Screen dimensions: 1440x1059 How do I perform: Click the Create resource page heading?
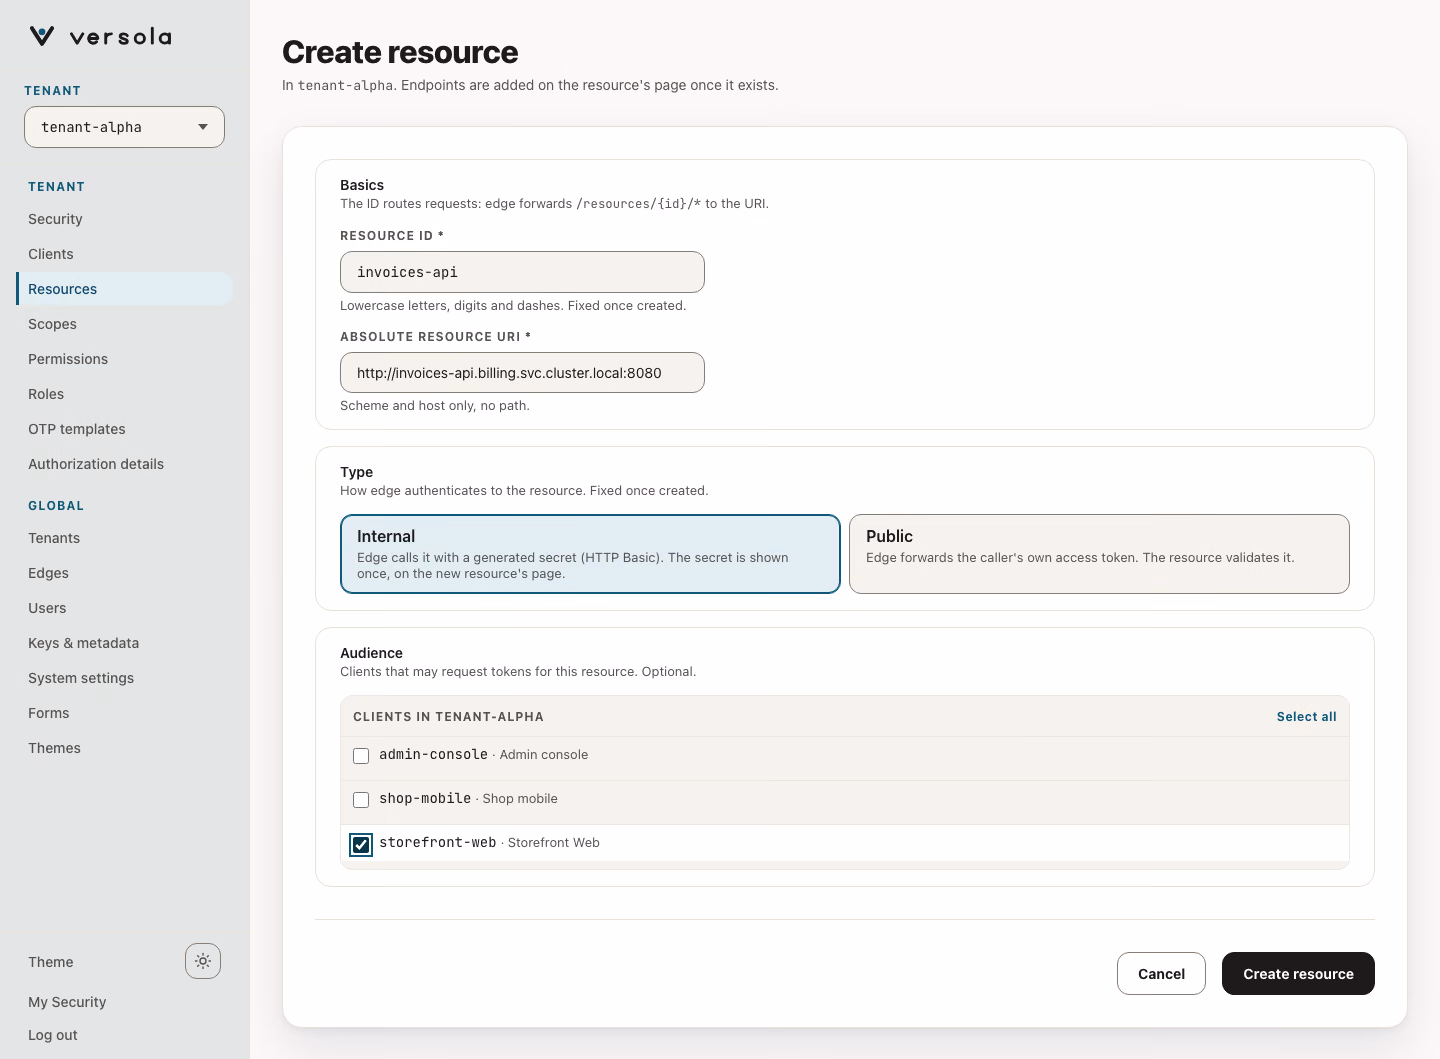[x=400, y=52]
